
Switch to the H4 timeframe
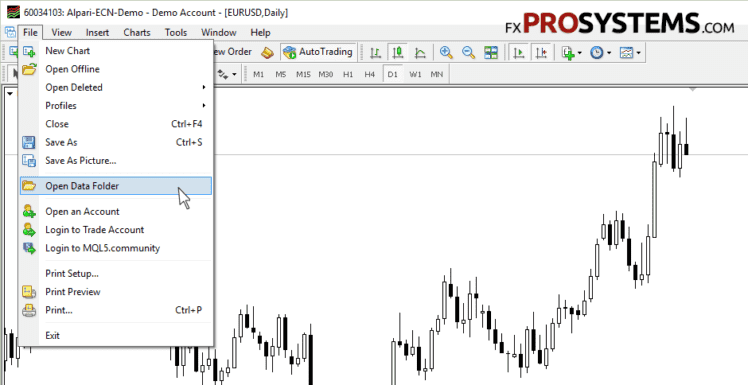(x=370, y=75)
